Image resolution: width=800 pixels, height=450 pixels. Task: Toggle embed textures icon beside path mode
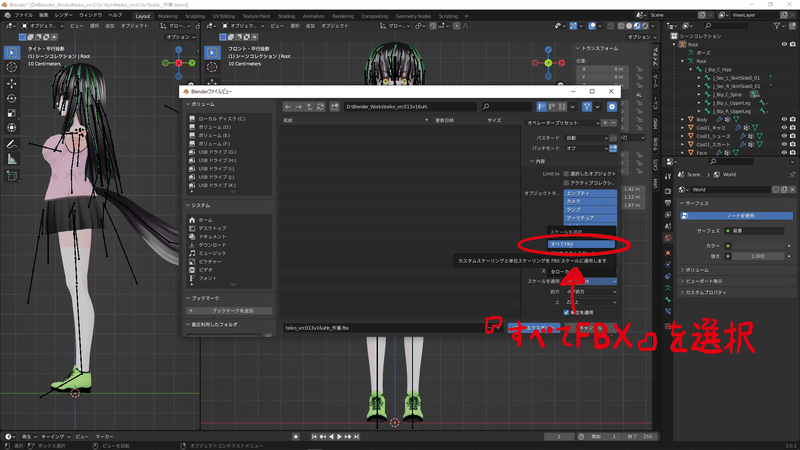click(x=613, y=138)
